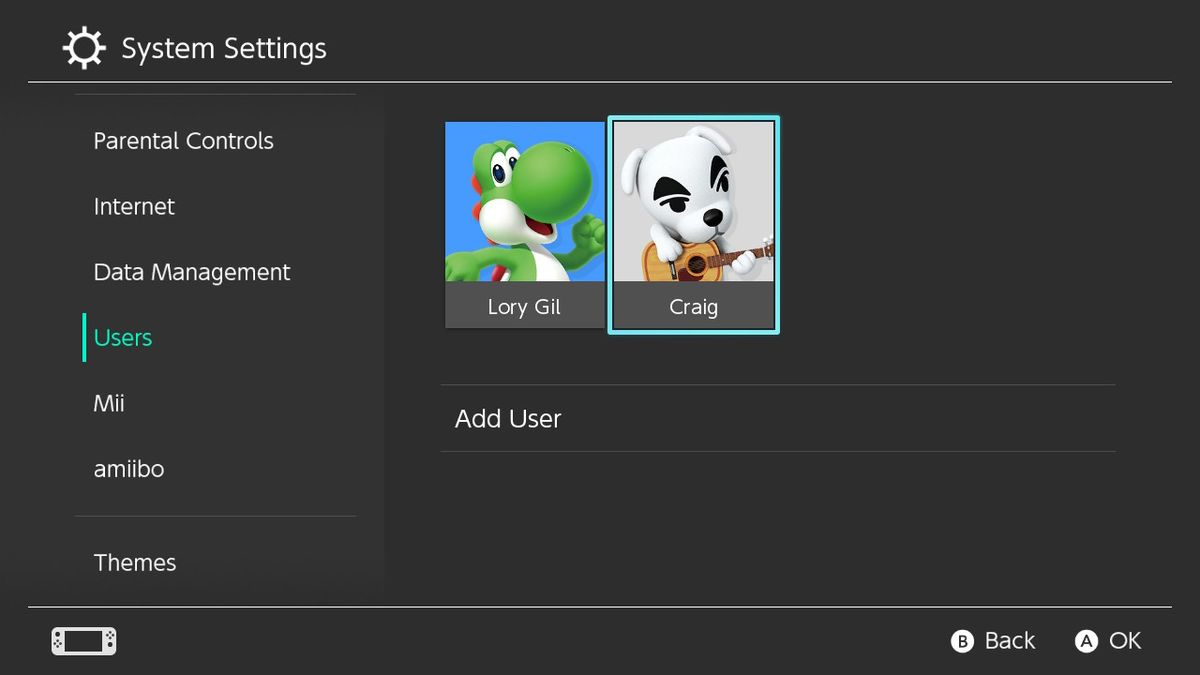The width and height of the screenshot is (1200, 675).
Task: Select the Users menu entry
Action: click(x=121, y=337)
